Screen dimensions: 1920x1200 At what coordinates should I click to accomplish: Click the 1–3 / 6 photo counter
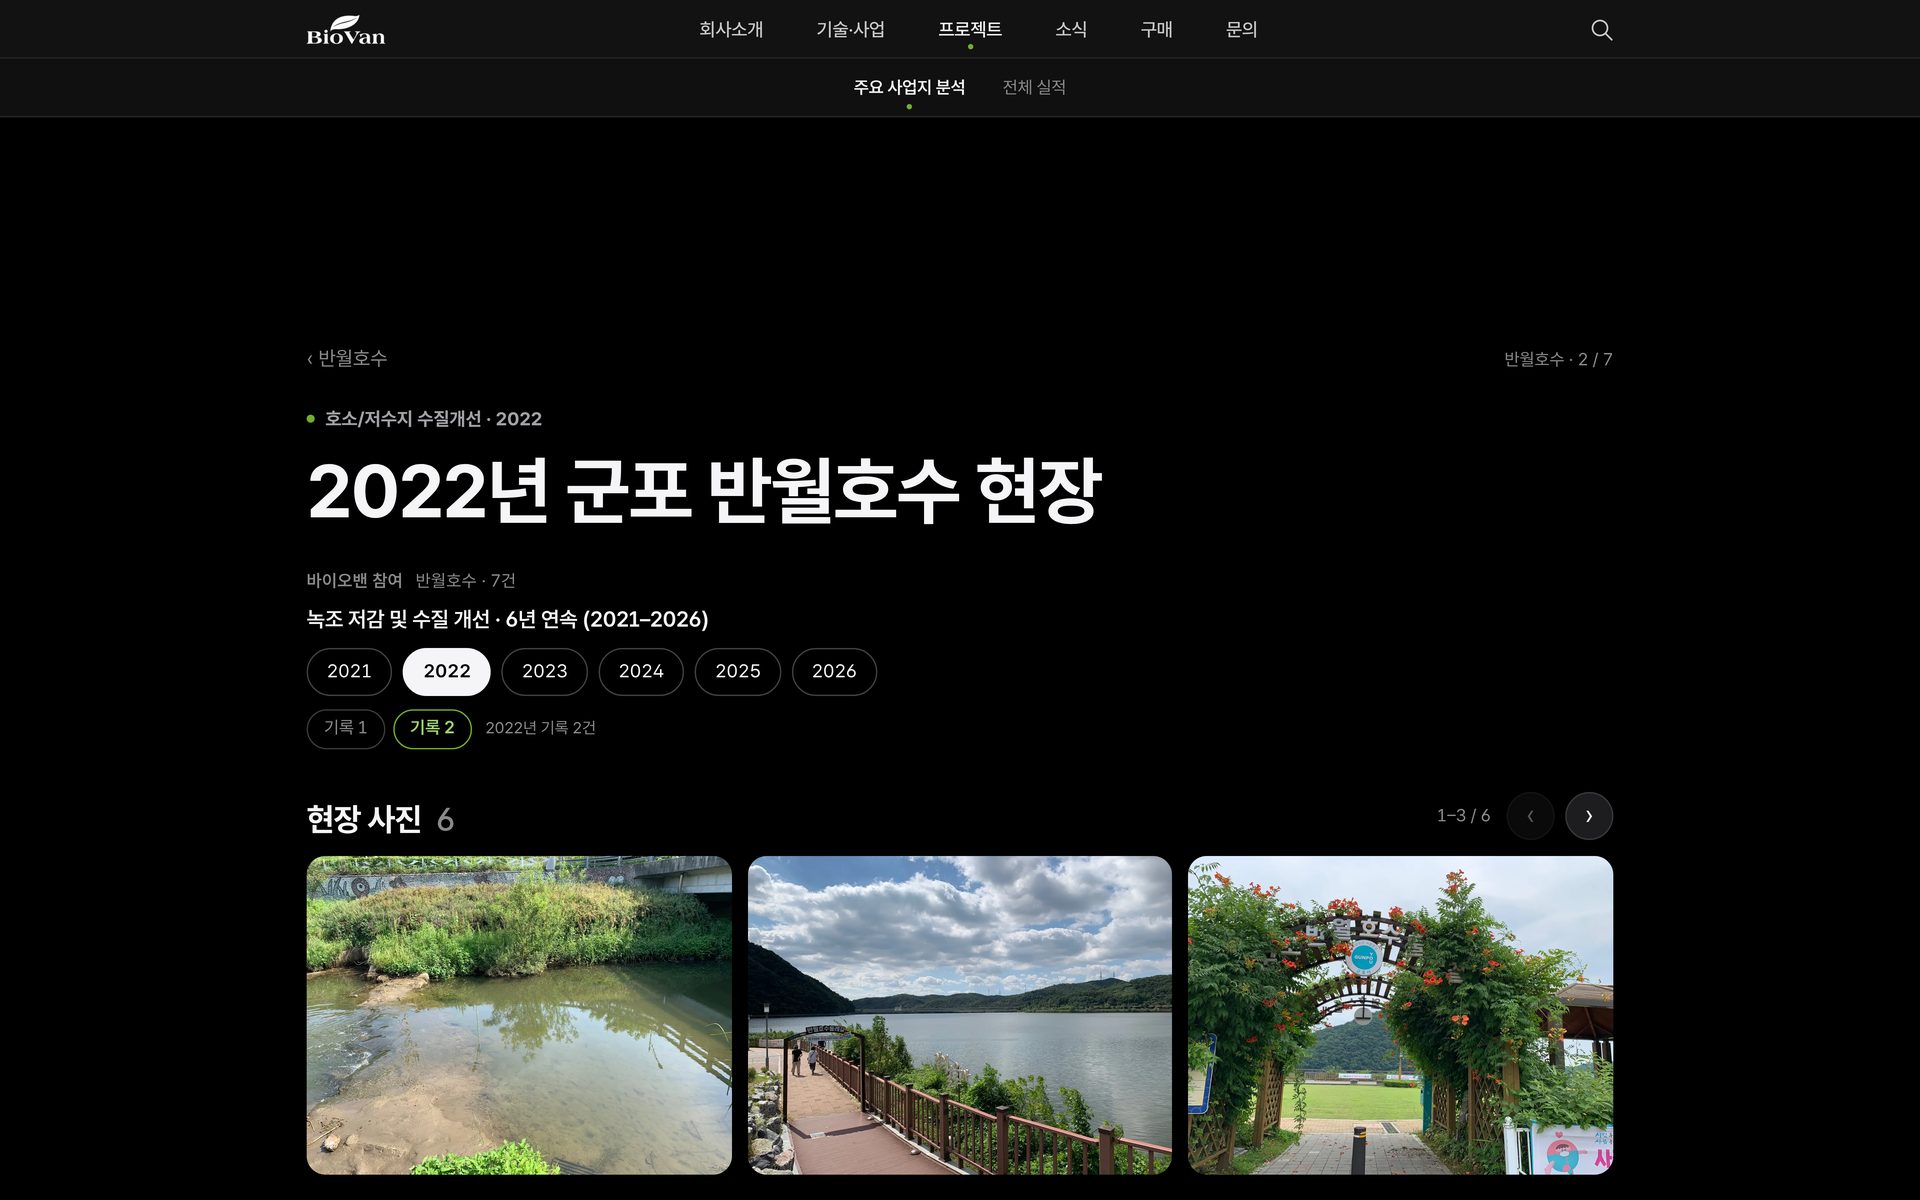[1463, 816]
